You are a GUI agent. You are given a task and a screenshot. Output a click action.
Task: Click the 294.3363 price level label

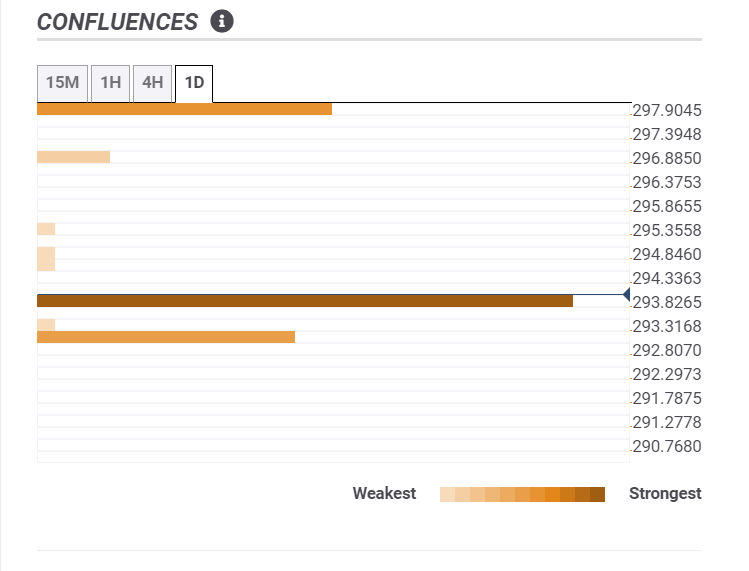click(667, 278)
